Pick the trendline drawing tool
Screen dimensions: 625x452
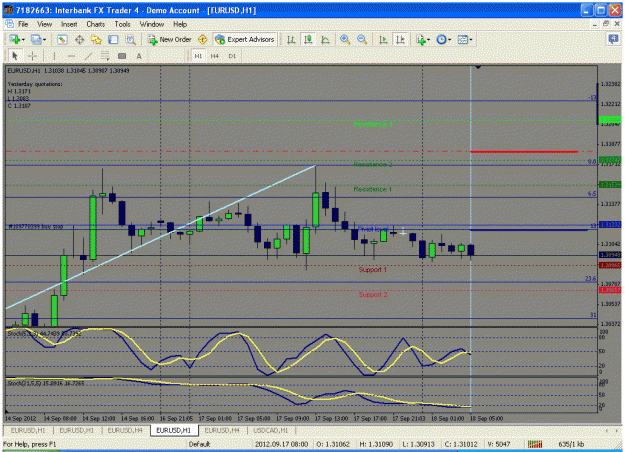pos(88,56)
